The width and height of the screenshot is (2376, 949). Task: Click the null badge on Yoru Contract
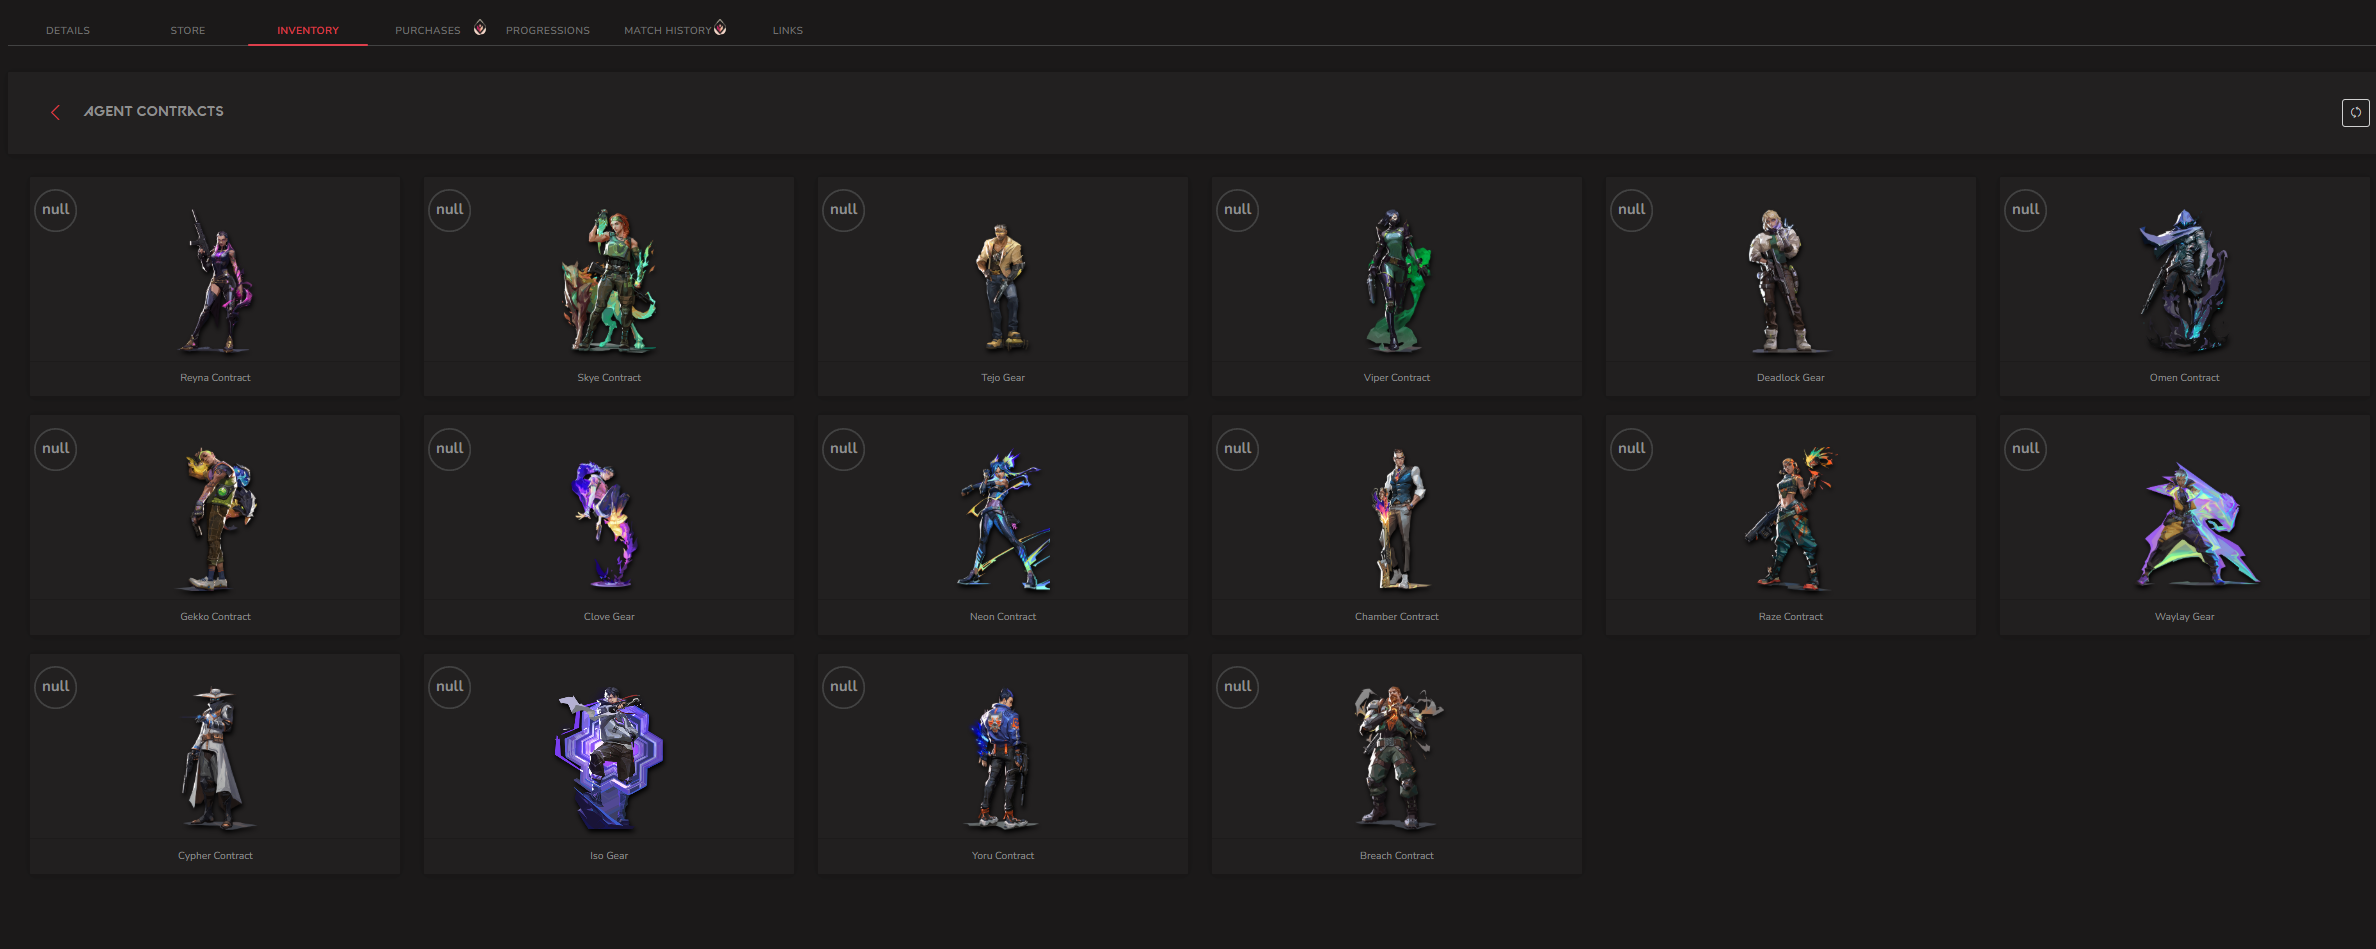pyautogui.click(x=844, y=687)
